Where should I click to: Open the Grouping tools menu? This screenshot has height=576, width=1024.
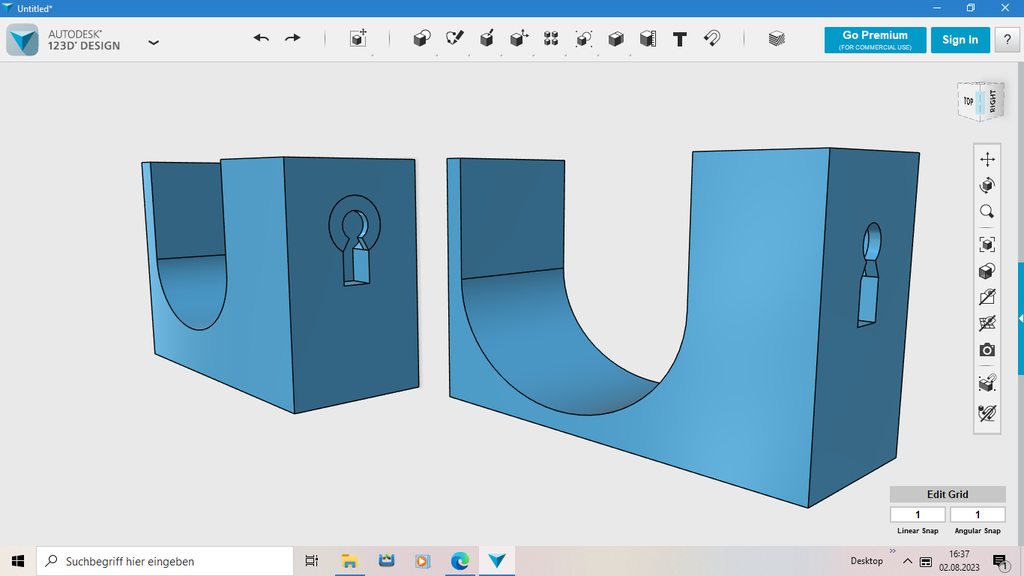tap(583, 39)
